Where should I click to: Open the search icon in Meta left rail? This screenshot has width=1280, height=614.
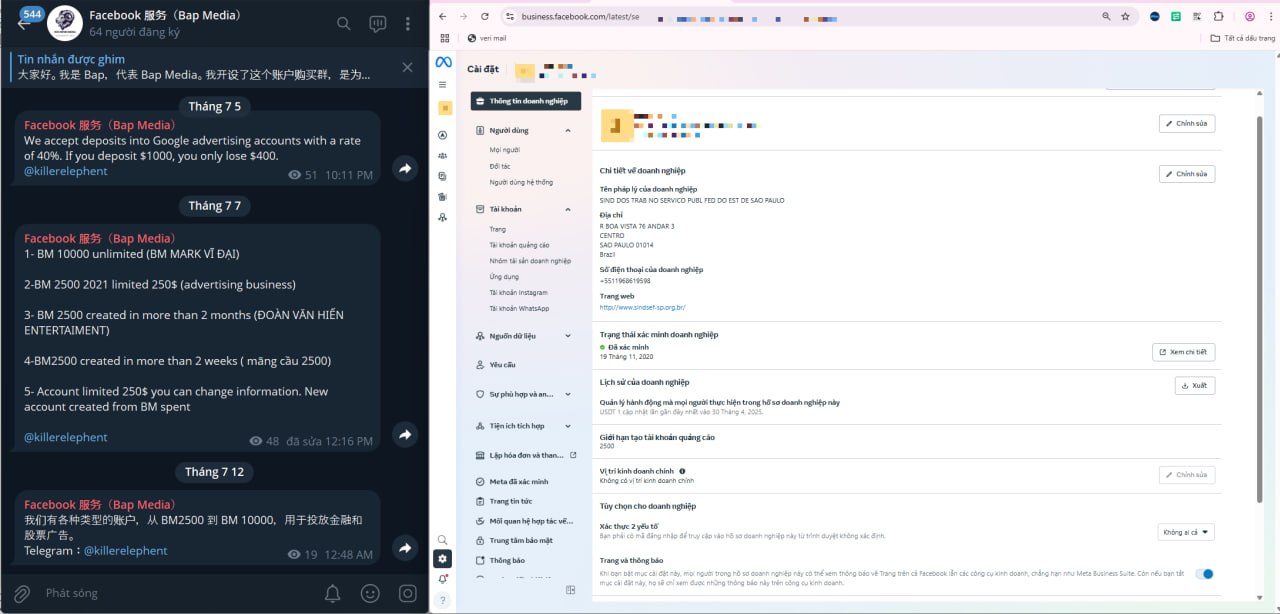click(443, 540)
